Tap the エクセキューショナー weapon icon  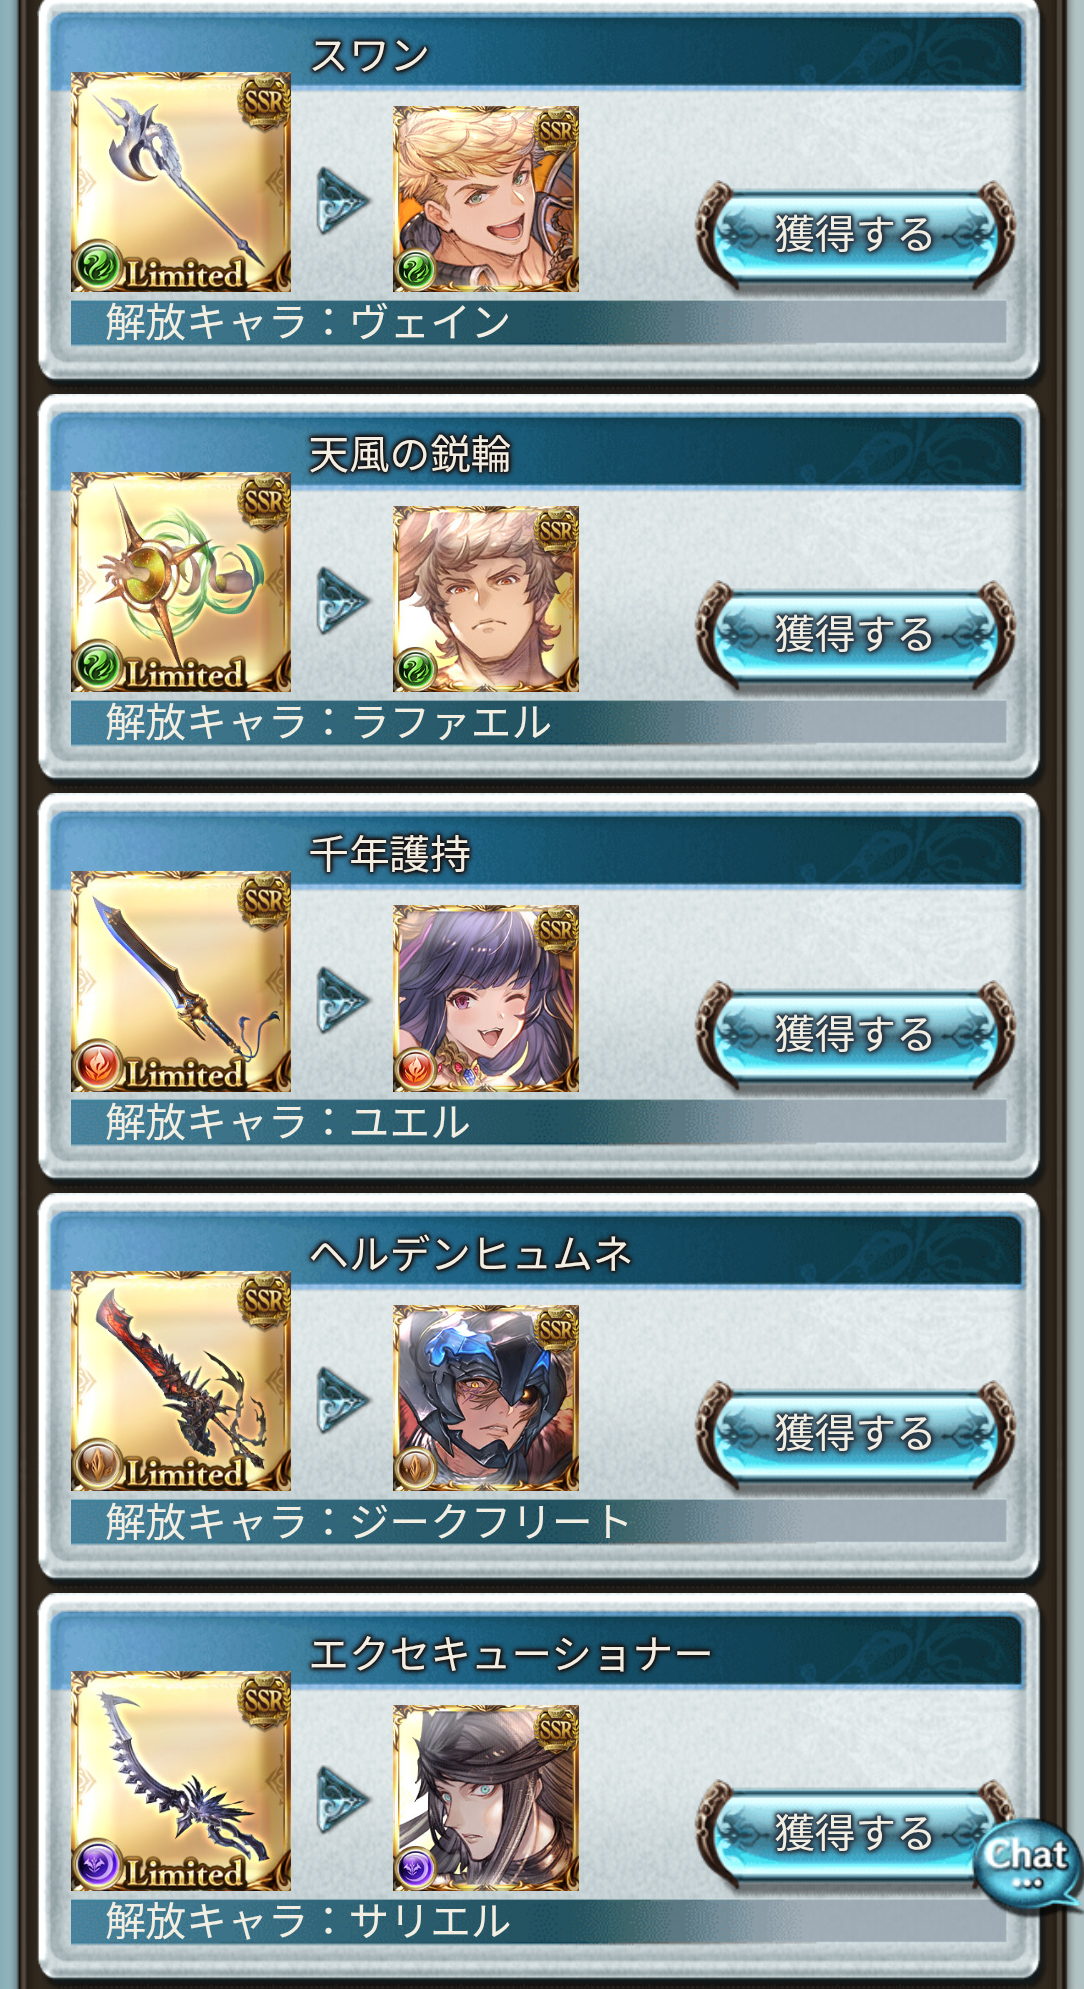[181, 1781]
